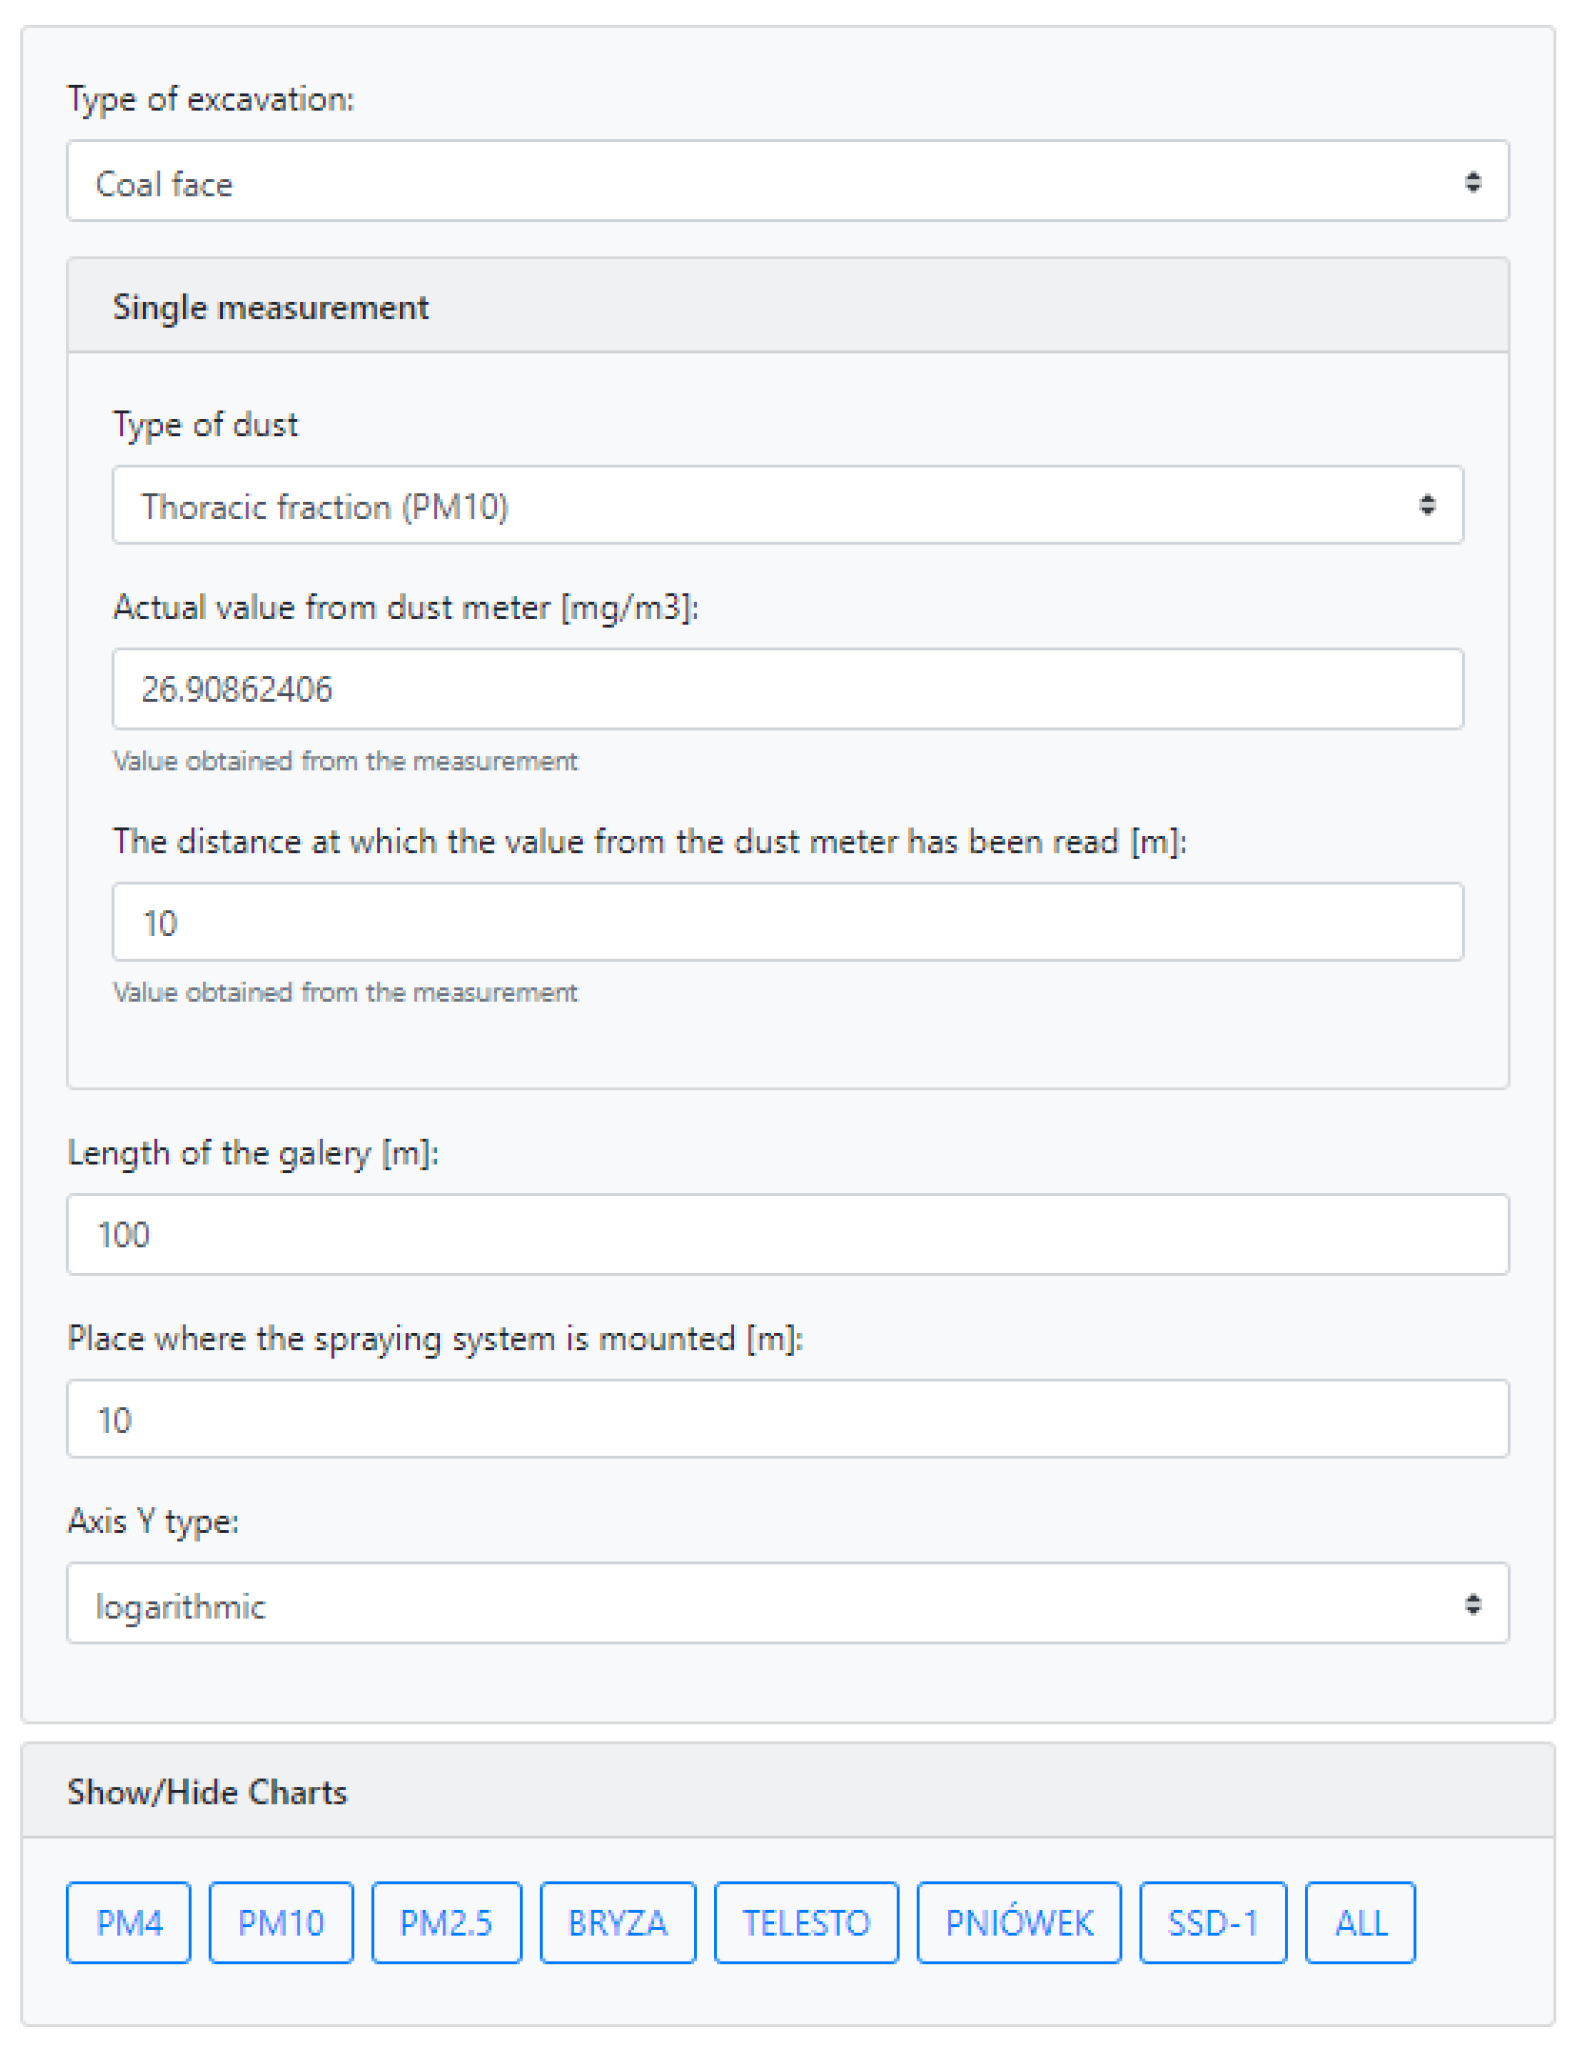Click the Coal face dropdown arrow icon
The height and width of the screenshot is (2055, 1582).
(1472, 181)
